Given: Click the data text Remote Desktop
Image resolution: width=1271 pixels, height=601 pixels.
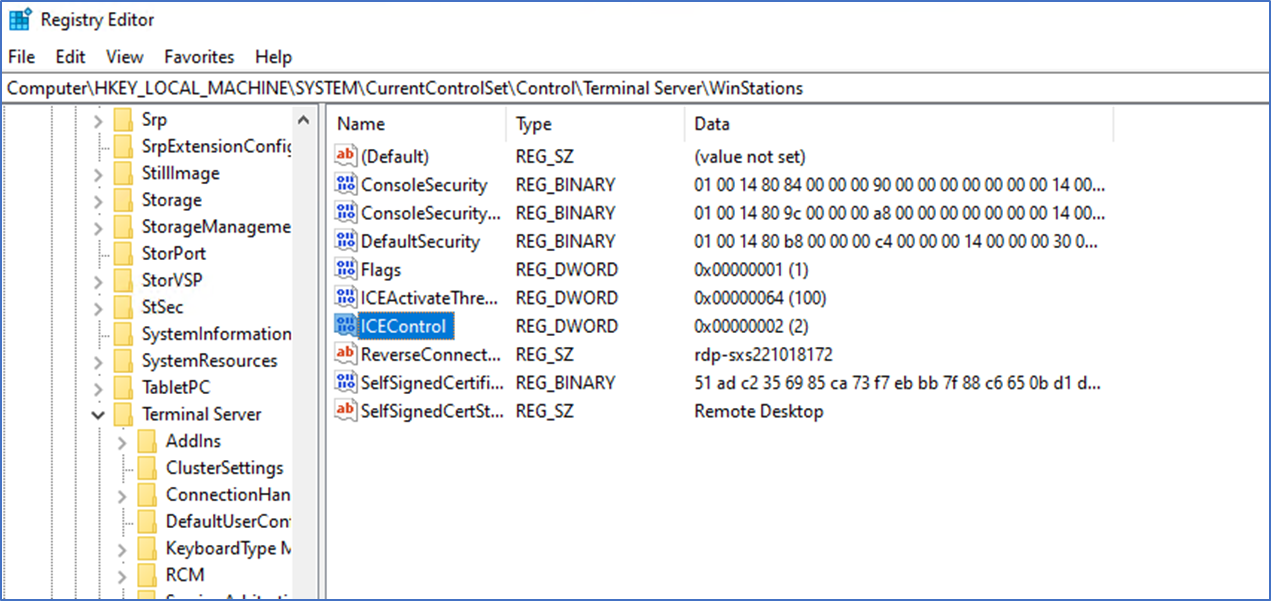Looking at the screenshot, I should tap(758, 410).
